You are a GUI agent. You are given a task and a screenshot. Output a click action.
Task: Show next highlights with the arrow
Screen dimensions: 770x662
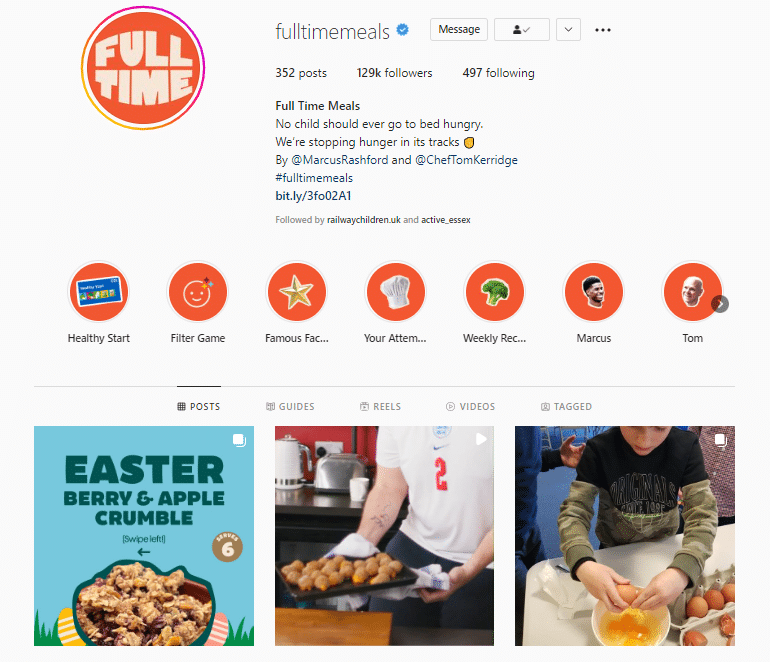tap(720, 304)
